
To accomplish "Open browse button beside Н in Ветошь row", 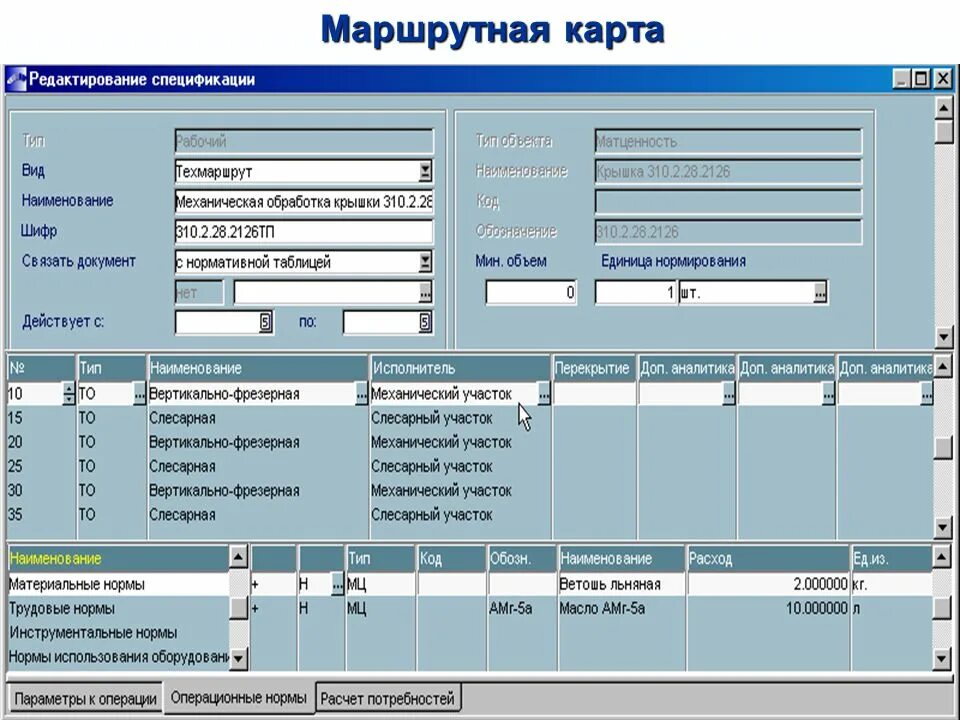I will click(x=337, y=585).
